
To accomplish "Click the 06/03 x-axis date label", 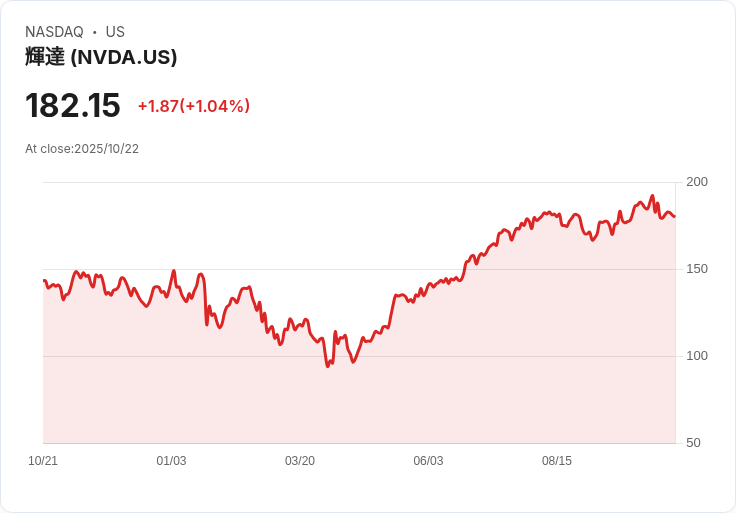I will [x=428, y=461].
